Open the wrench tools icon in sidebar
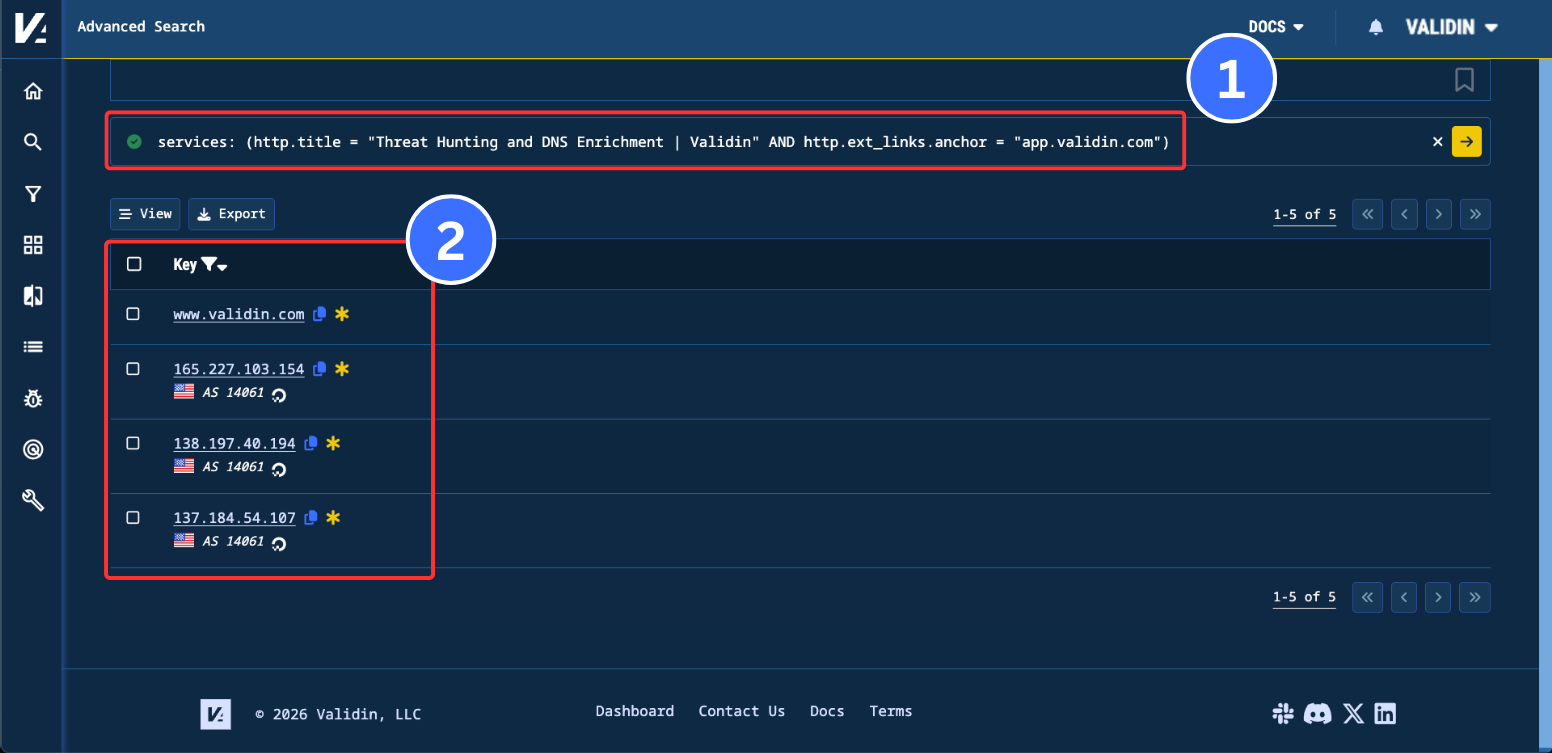 pyautogui.click(x=32, y=500)
